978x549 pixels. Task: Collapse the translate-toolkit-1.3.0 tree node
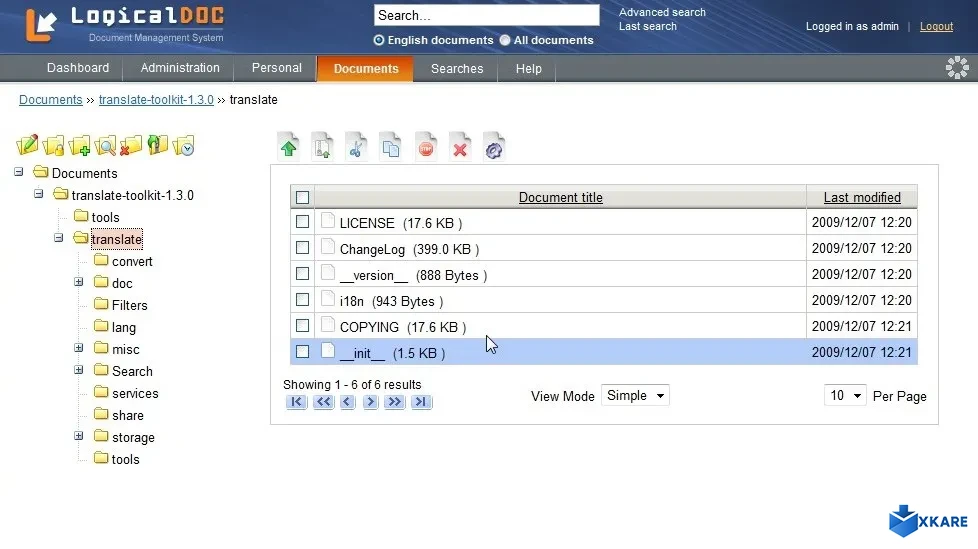click(x=39, y=193)
